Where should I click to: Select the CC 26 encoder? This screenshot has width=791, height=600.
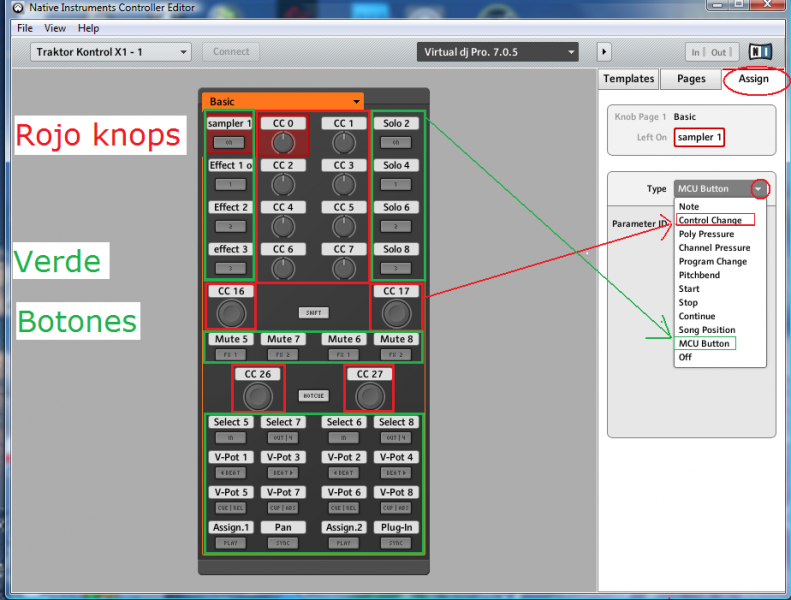(x=258, y=396)
